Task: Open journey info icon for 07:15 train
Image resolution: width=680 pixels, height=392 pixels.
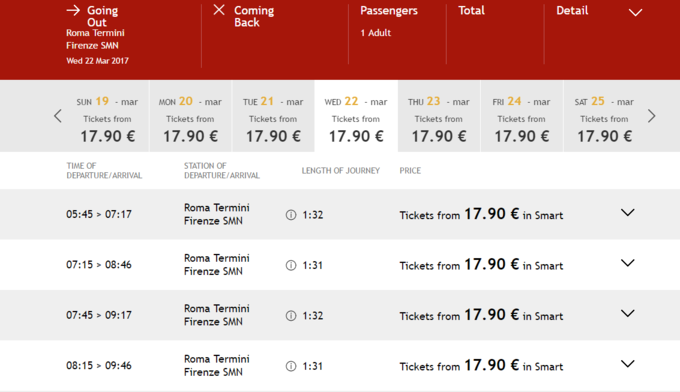Action: [x=291, y=265]
